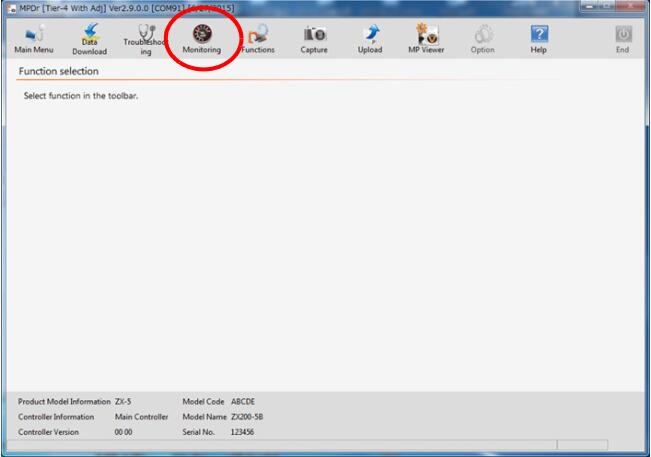Viewport: 651px width, 457px height.
Task: Launch the Upload function
Action: point(370,38)
